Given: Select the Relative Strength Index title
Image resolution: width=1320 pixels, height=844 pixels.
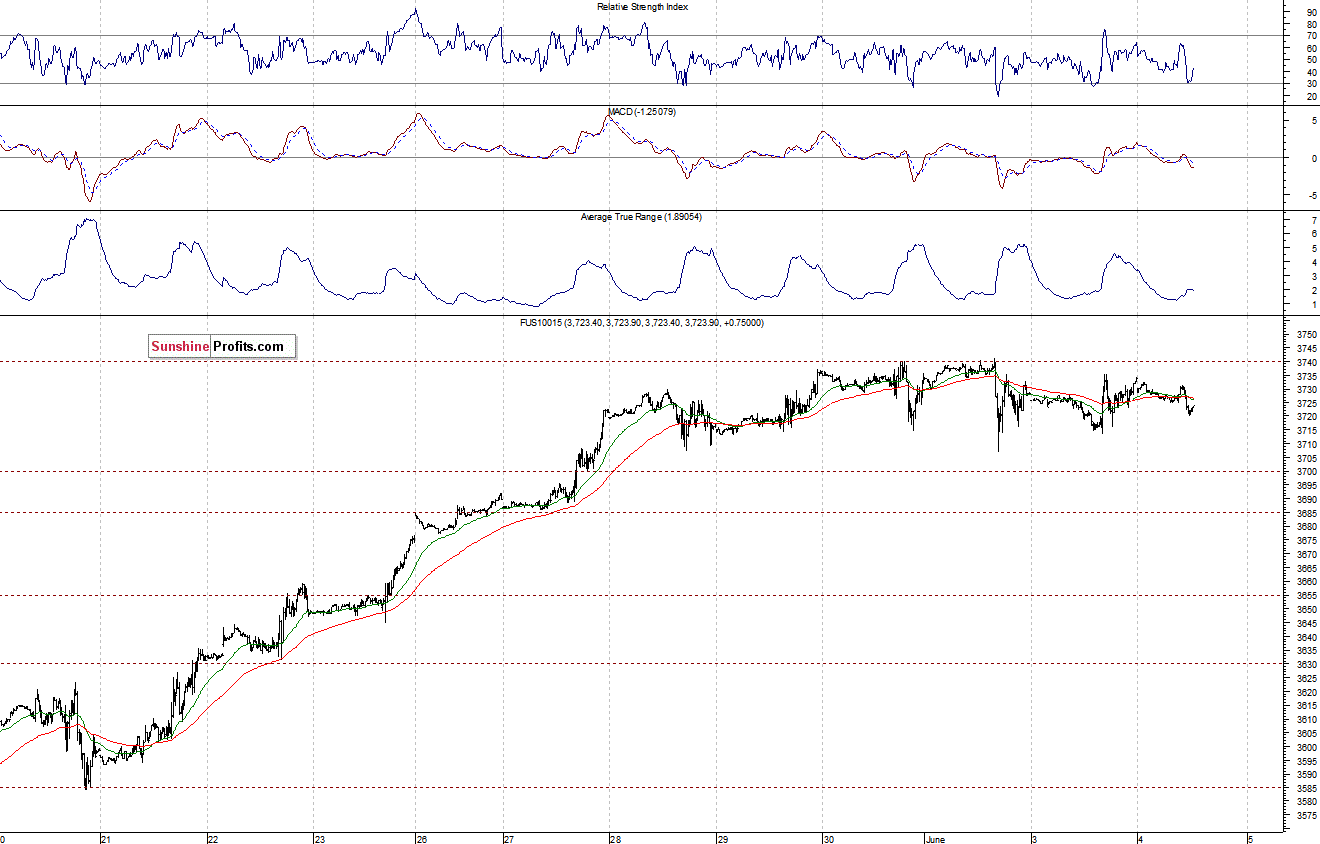Looking at the screenshot, I should click(643, 7).
